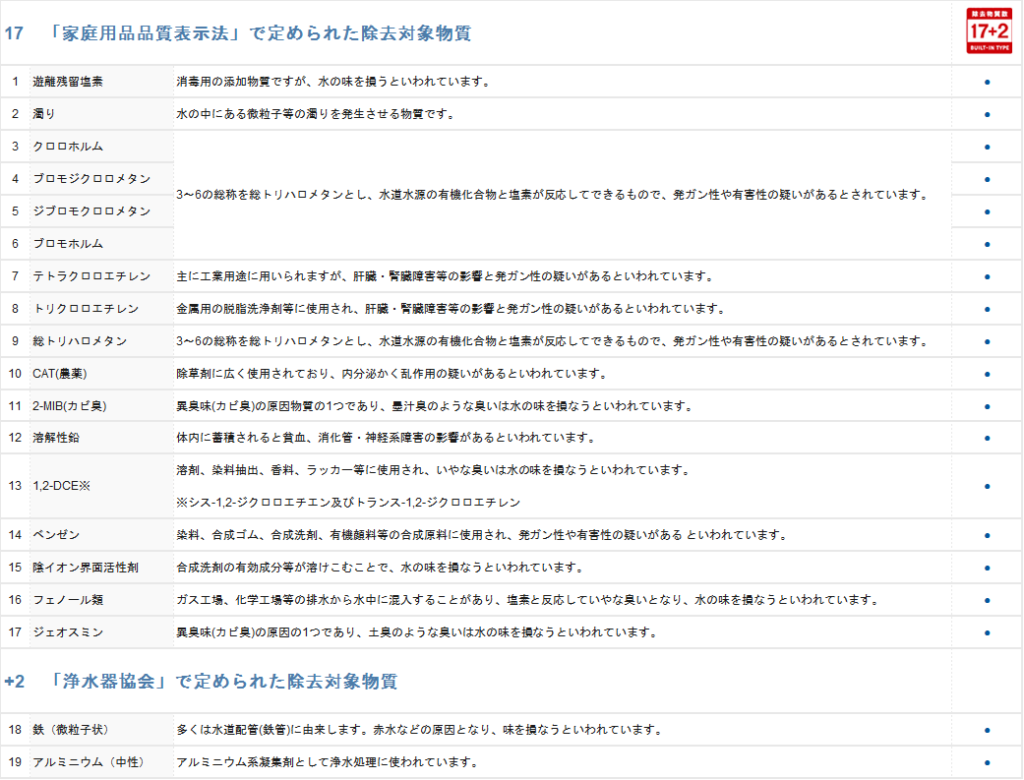
Task: Click the ベンゼン substance name cell
Action: click(x=56, y=535)
